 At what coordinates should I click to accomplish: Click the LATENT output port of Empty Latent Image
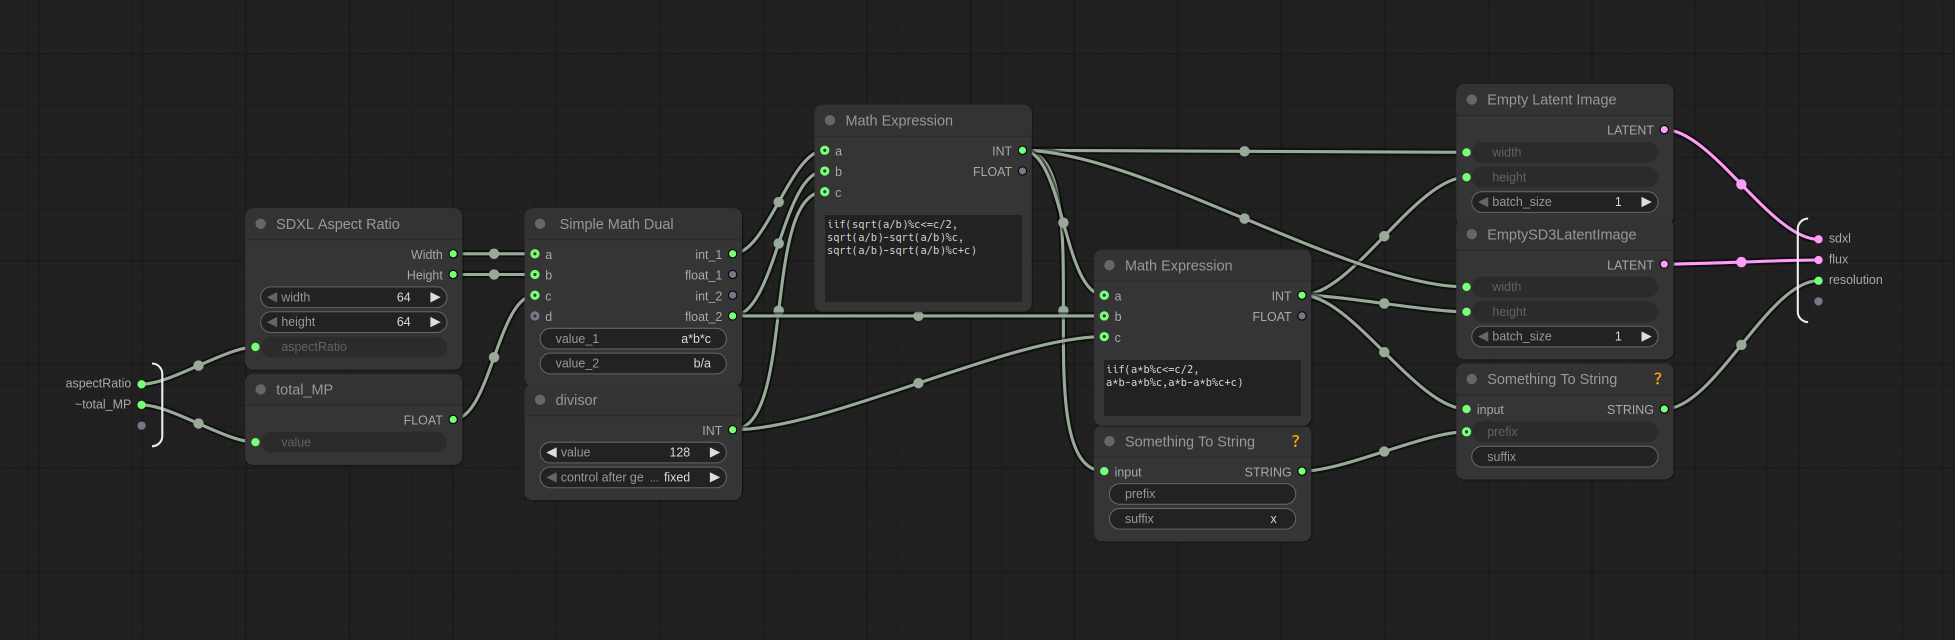(1664, 130)
